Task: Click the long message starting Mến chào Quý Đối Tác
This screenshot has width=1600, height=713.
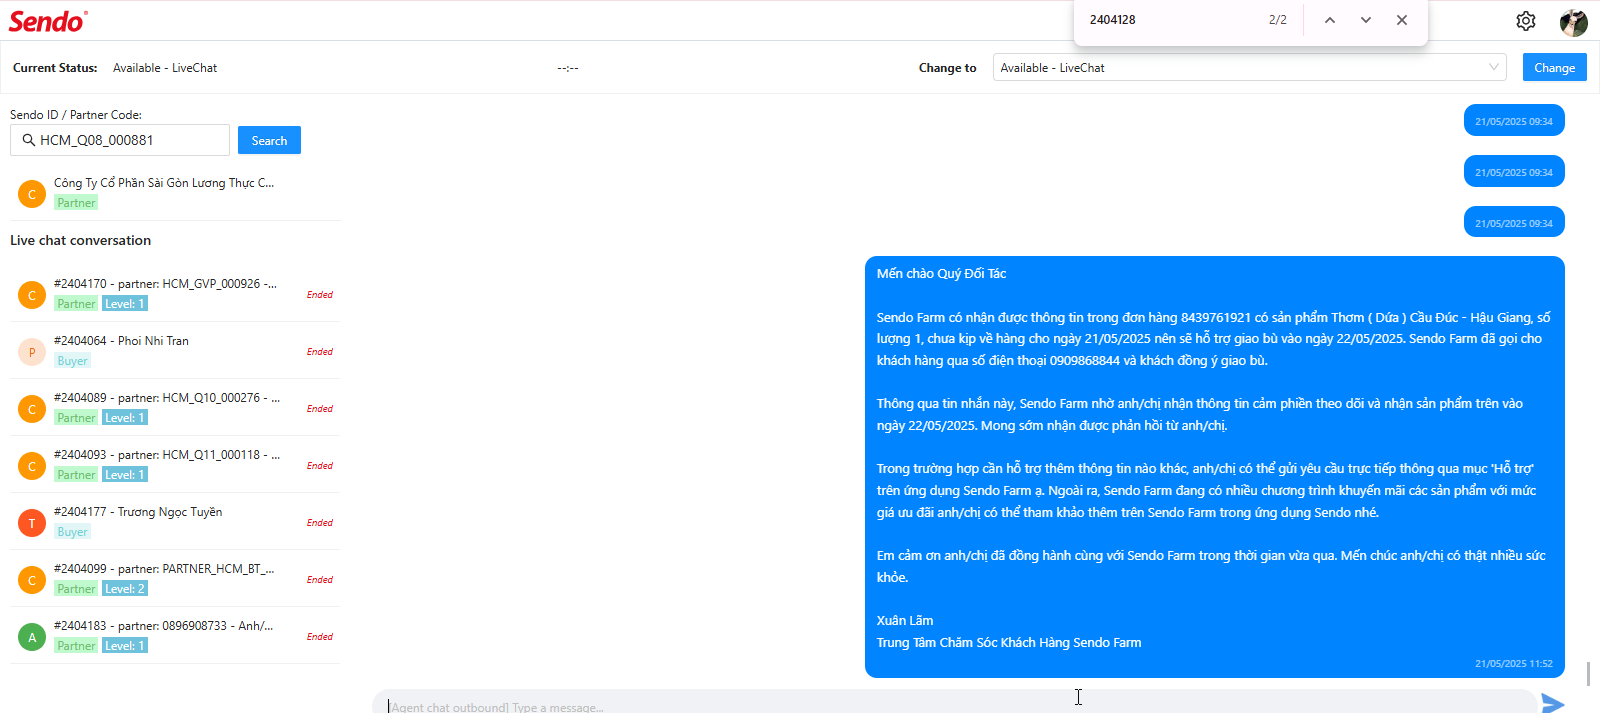Action: point(1215,467)
